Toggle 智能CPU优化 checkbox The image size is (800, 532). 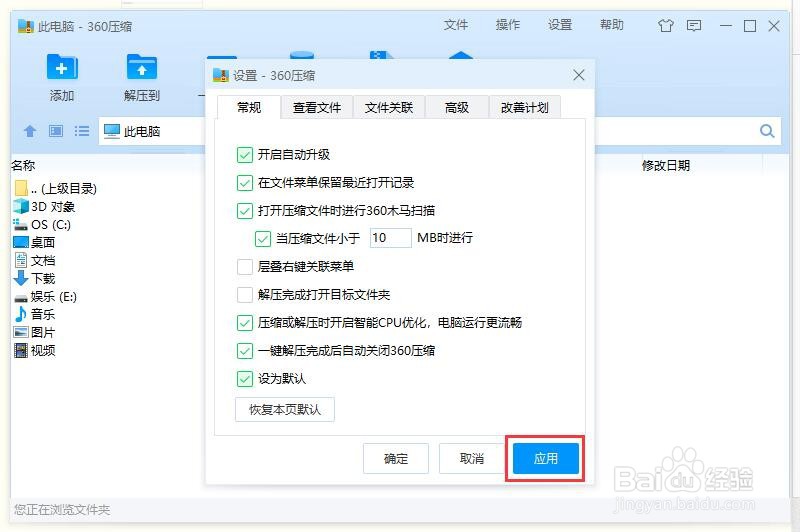click(245, 322)
